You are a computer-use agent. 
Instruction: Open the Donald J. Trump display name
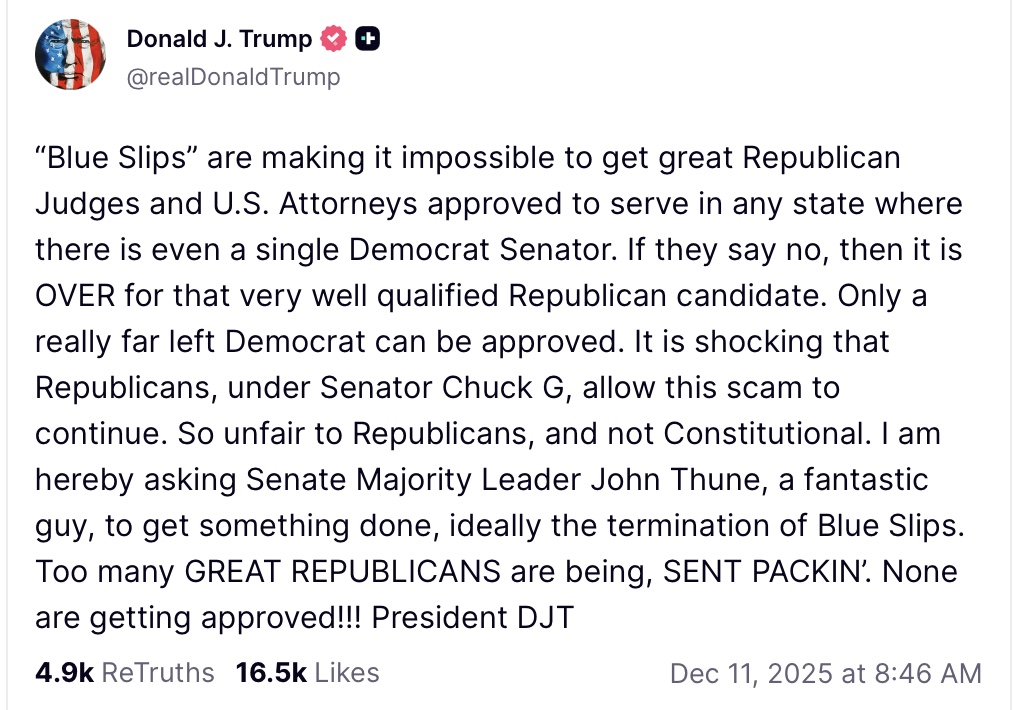point(218,39)
